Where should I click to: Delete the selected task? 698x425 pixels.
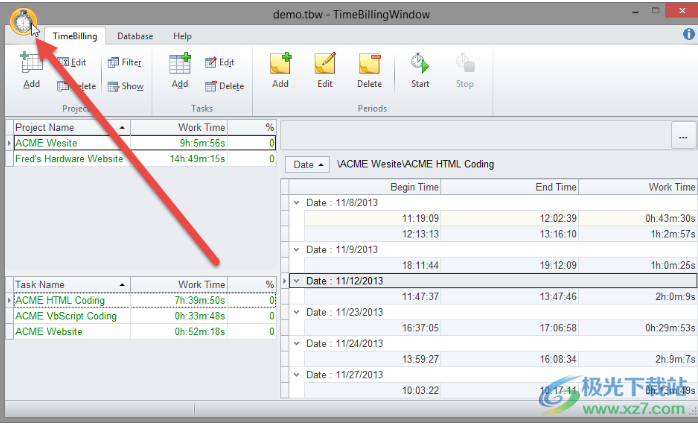pyautogui.click(x=224, y=86)
